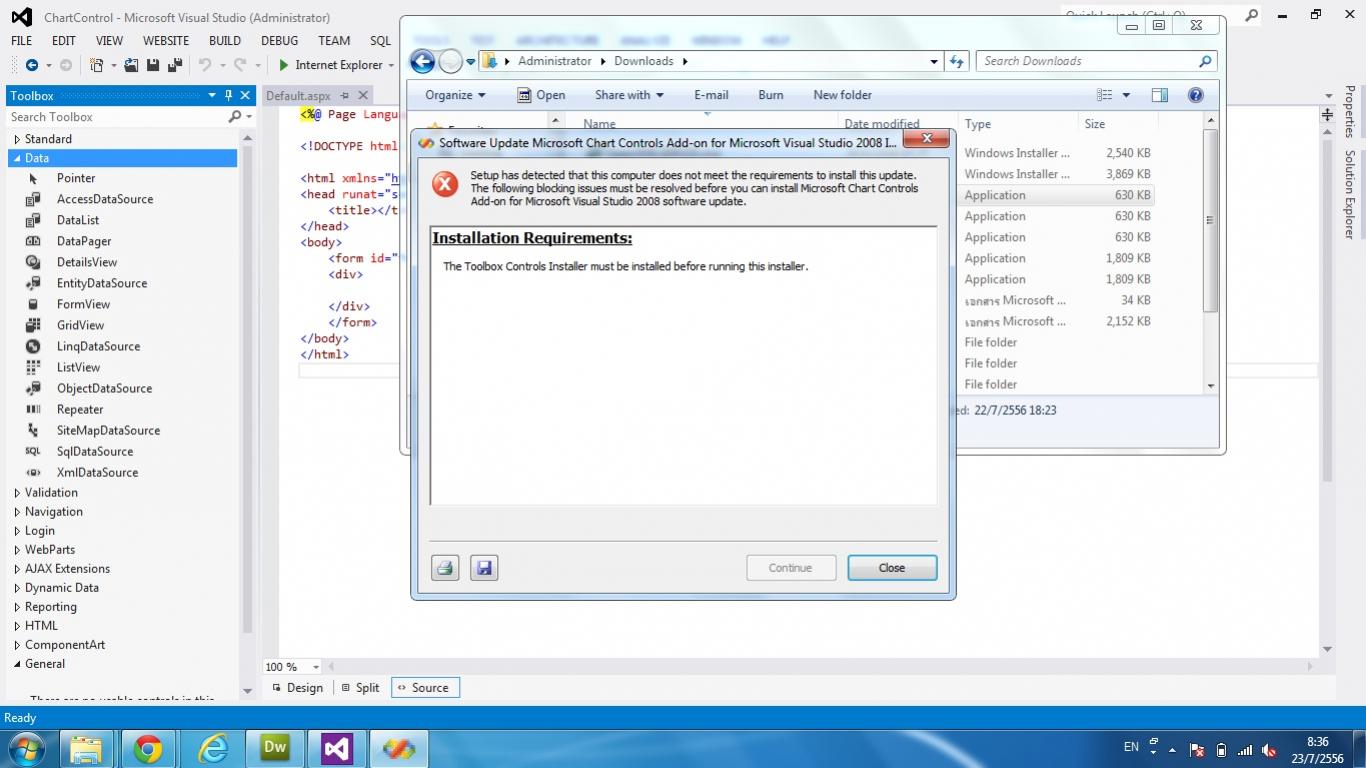Click the Search Toolbox field

(x=117, y=117)
